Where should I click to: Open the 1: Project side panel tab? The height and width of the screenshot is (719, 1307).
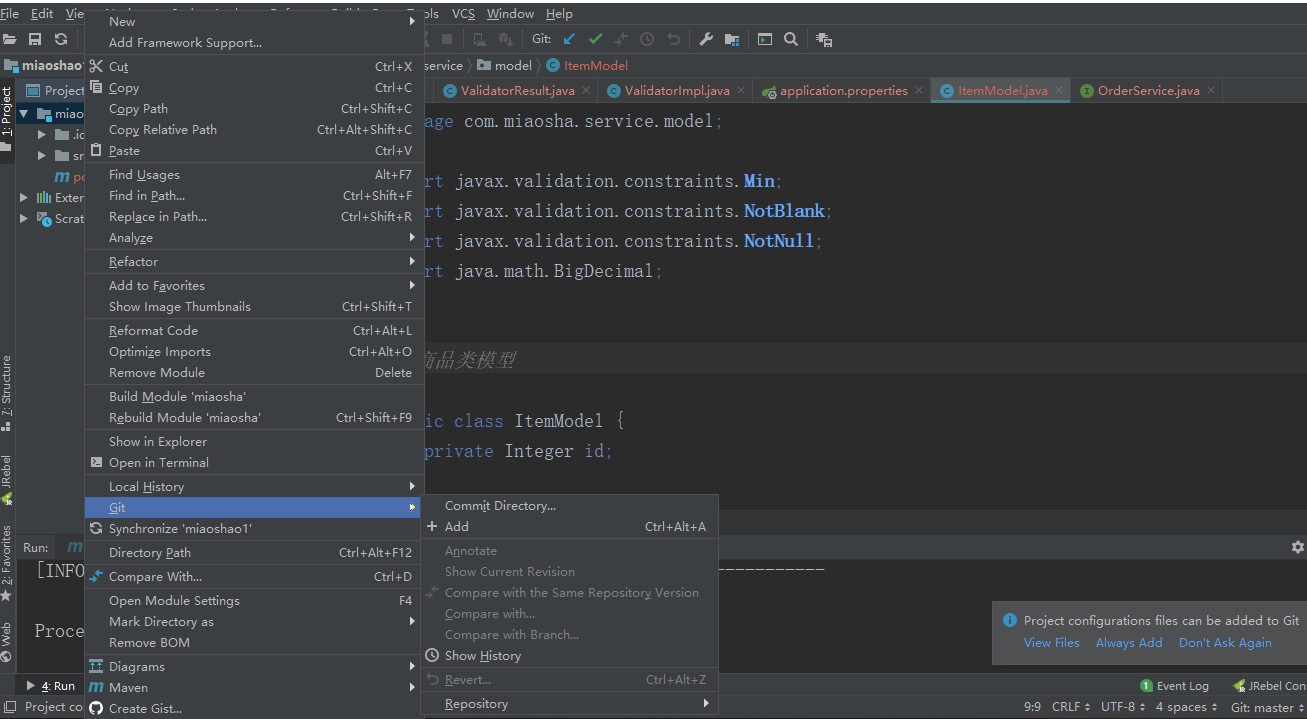pos(7,118)
